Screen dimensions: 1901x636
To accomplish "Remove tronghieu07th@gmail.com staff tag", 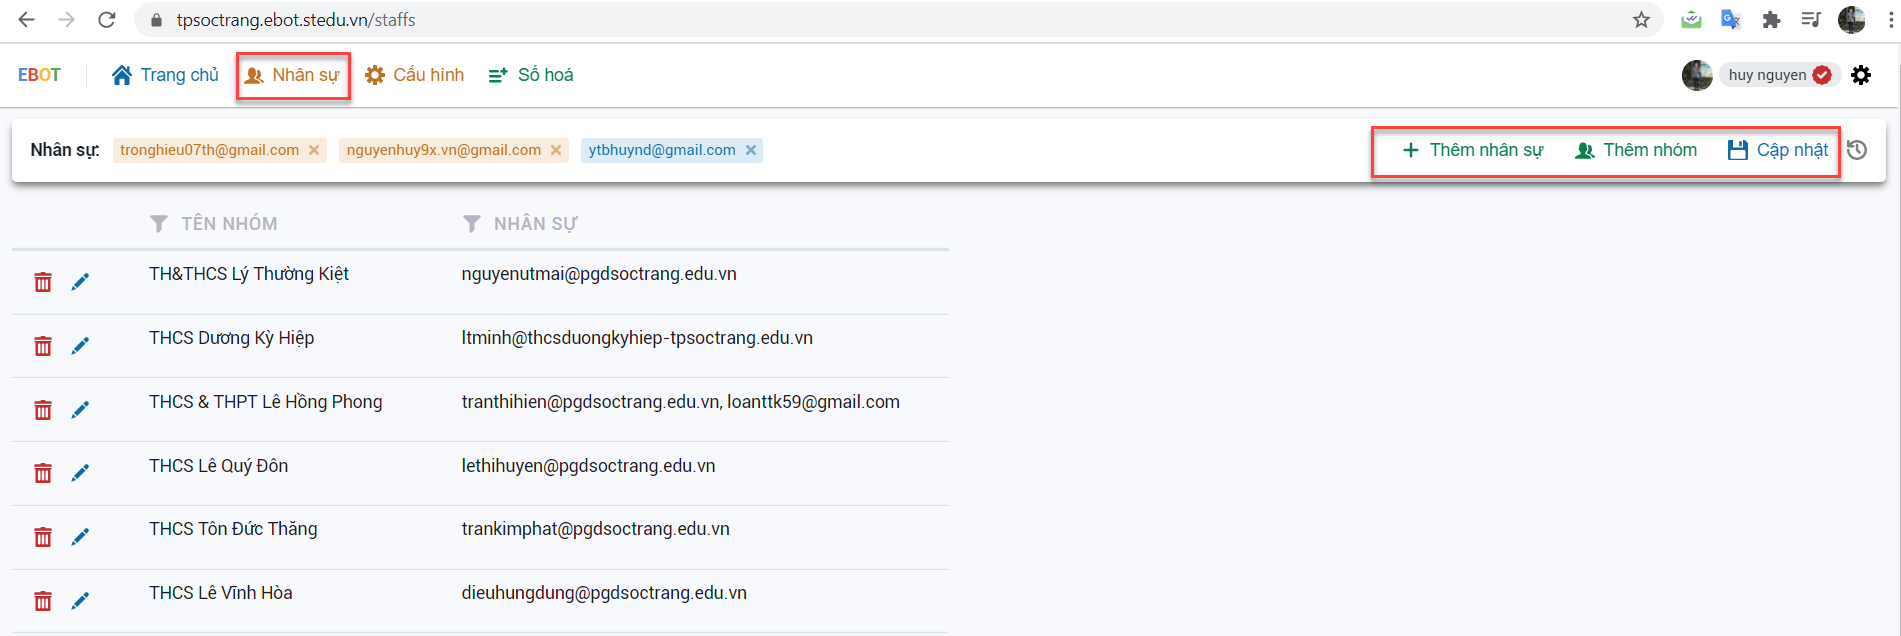I will tap(314, 150).
